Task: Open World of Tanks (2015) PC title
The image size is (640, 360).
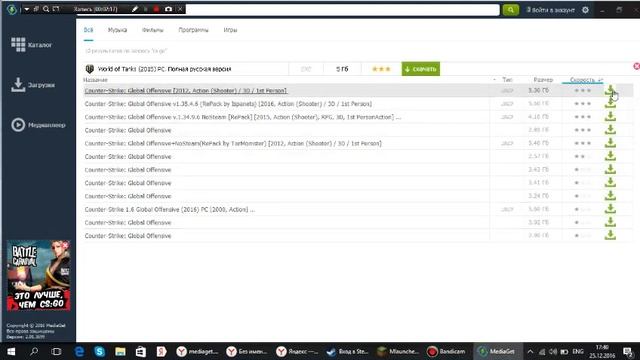Action: click(164, 69)
